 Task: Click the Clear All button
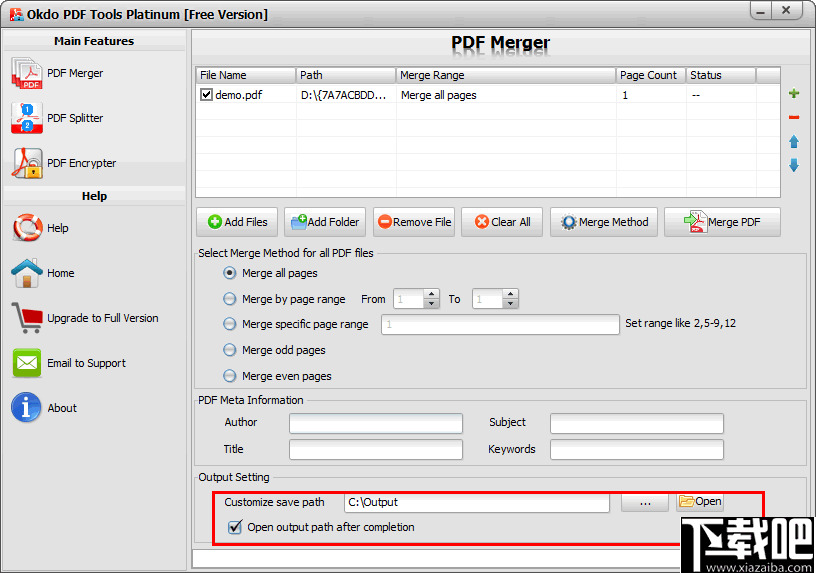pyautogui.click(x=502, y=222)
